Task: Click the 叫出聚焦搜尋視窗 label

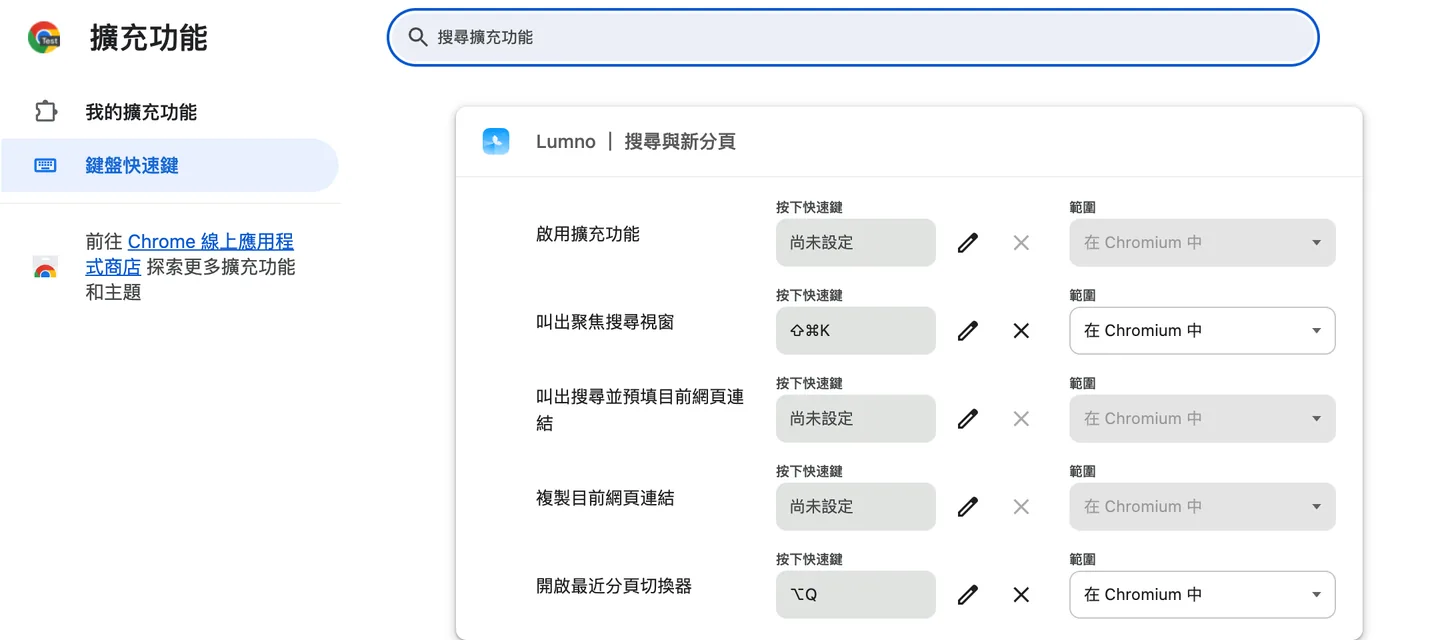Action: [x=605, y=322]
